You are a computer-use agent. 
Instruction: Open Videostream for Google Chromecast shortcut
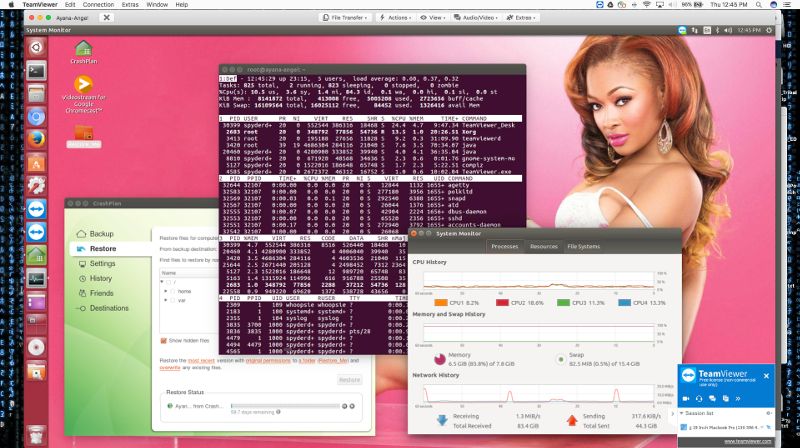[84, 94]
